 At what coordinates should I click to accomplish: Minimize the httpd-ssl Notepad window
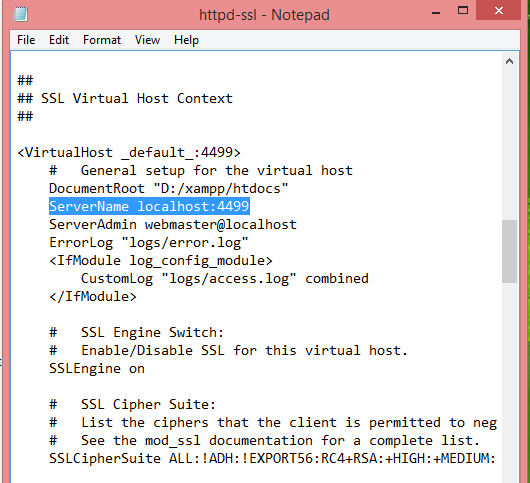pyautogui.click(x=436, y=13)
